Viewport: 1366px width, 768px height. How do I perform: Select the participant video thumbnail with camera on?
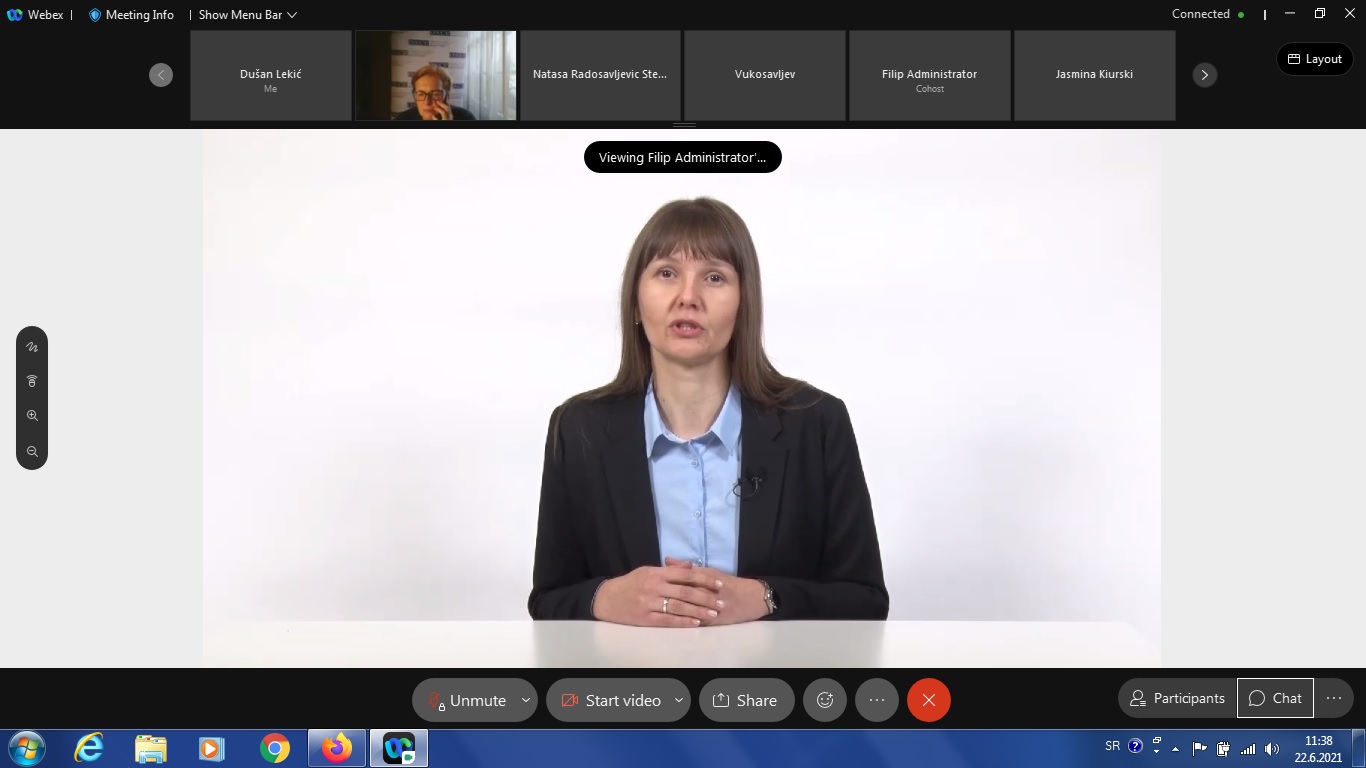(x=436, y=75)
